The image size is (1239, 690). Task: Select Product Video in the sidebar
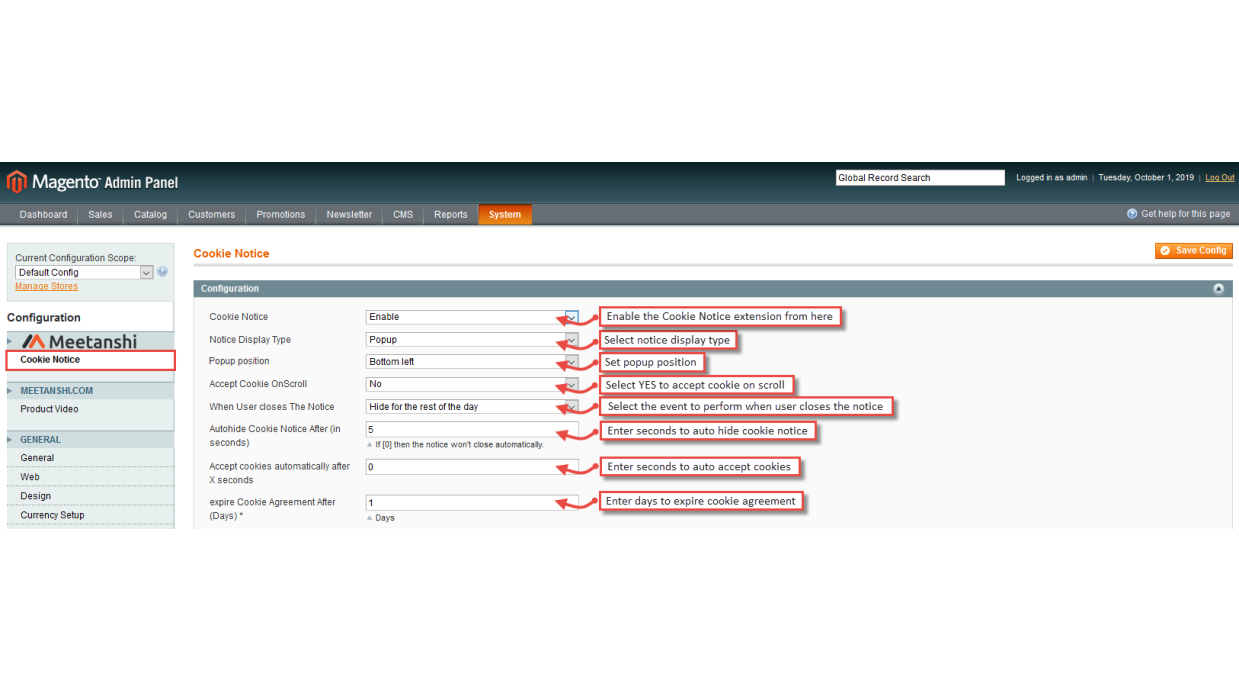[x=49, y=409]
